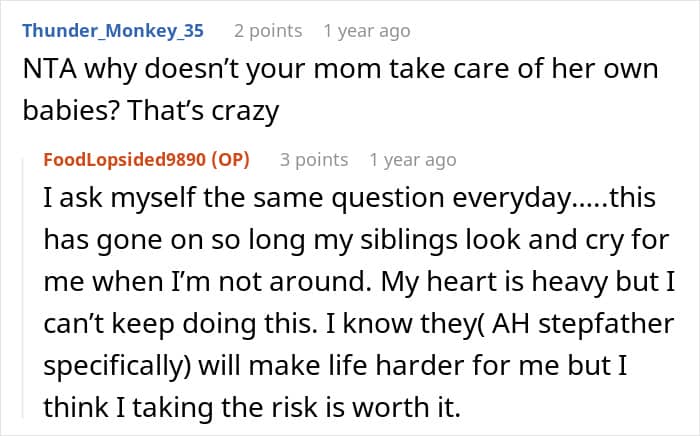700x436 pixels.
Task: Open Thunder_Monkey_35's '1 year ago' timestamp
Action: [367, 31]
